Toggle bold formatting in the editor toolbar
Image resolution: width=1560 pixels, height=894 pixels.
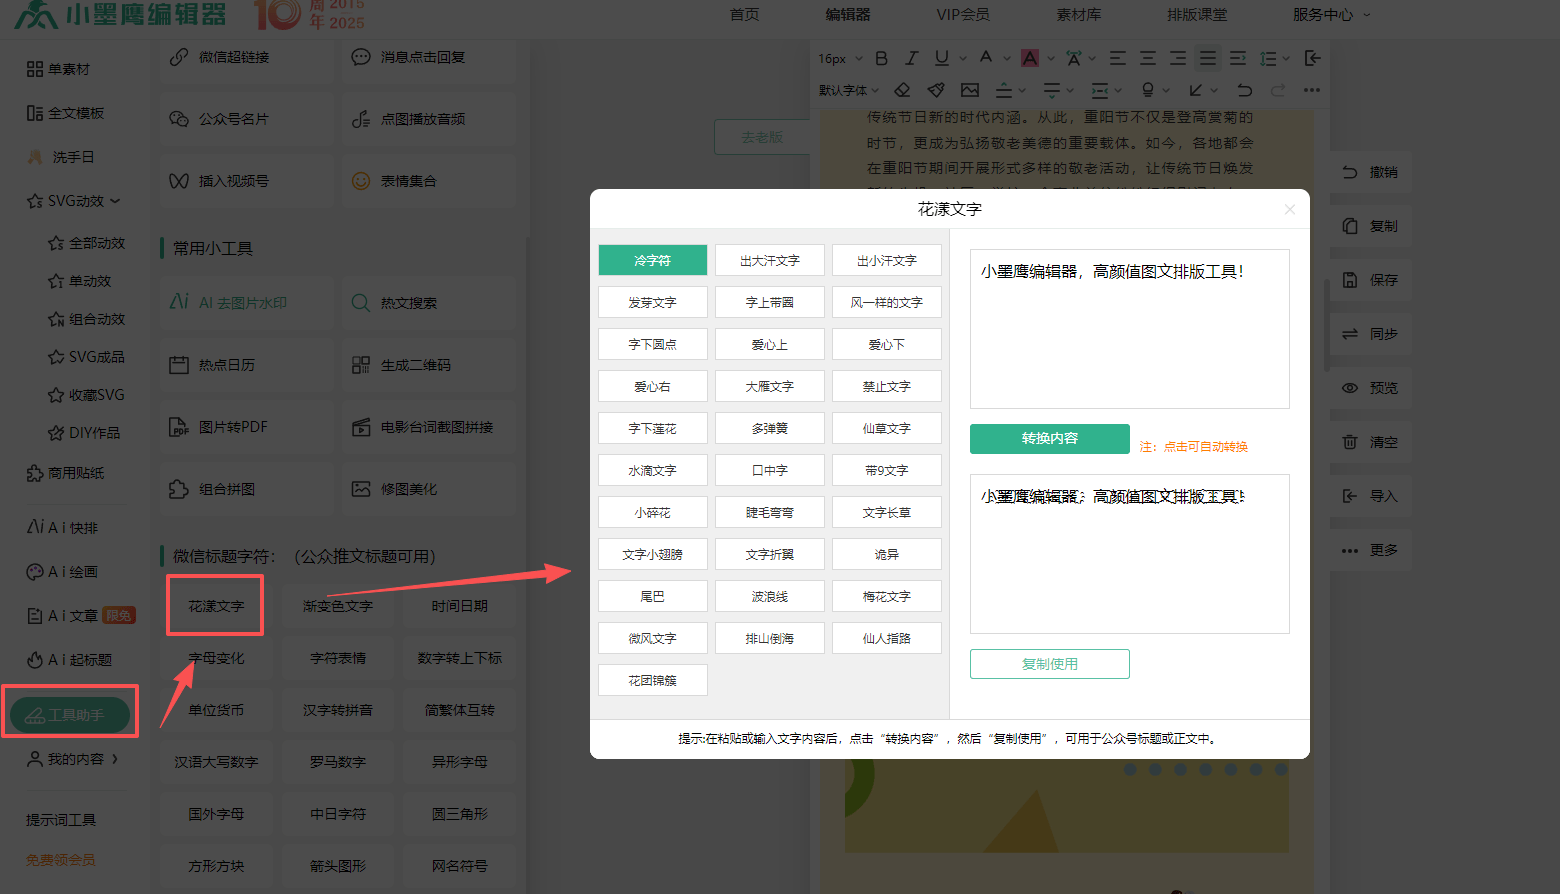881,59
